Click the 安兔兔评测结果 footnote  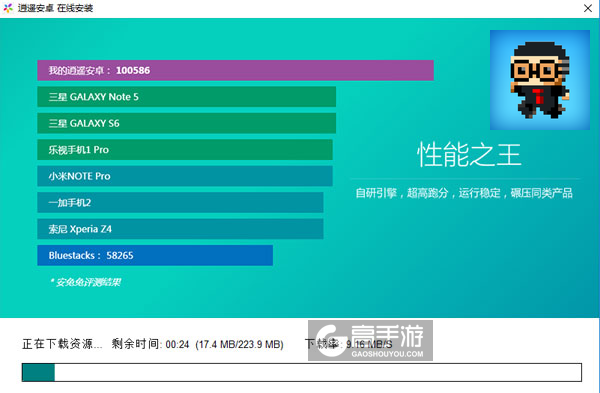[x=85, y=282]
